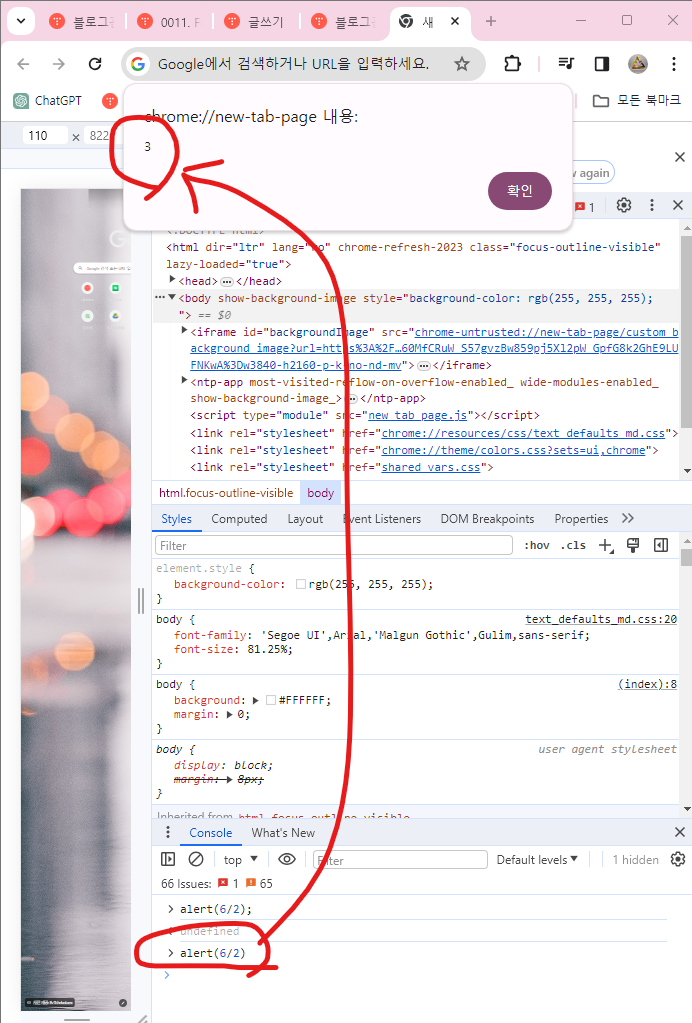Open the (index):8 source link

[647, 684]
